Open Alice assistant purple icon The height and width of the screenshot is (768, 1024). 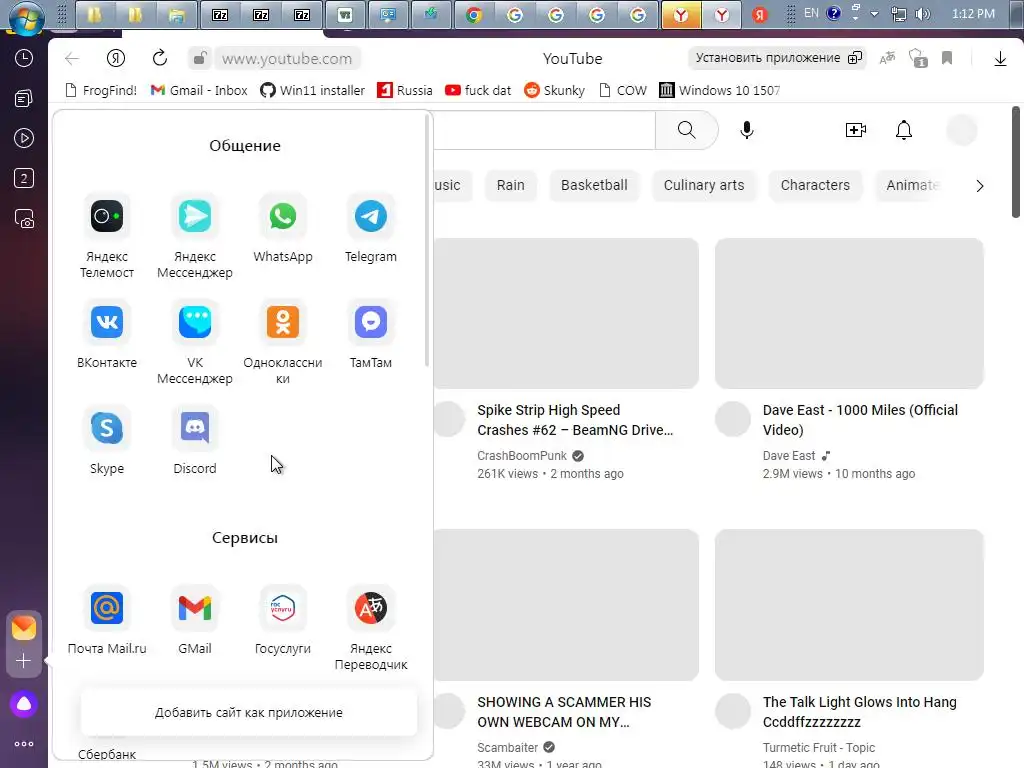(x=24, y=704)
